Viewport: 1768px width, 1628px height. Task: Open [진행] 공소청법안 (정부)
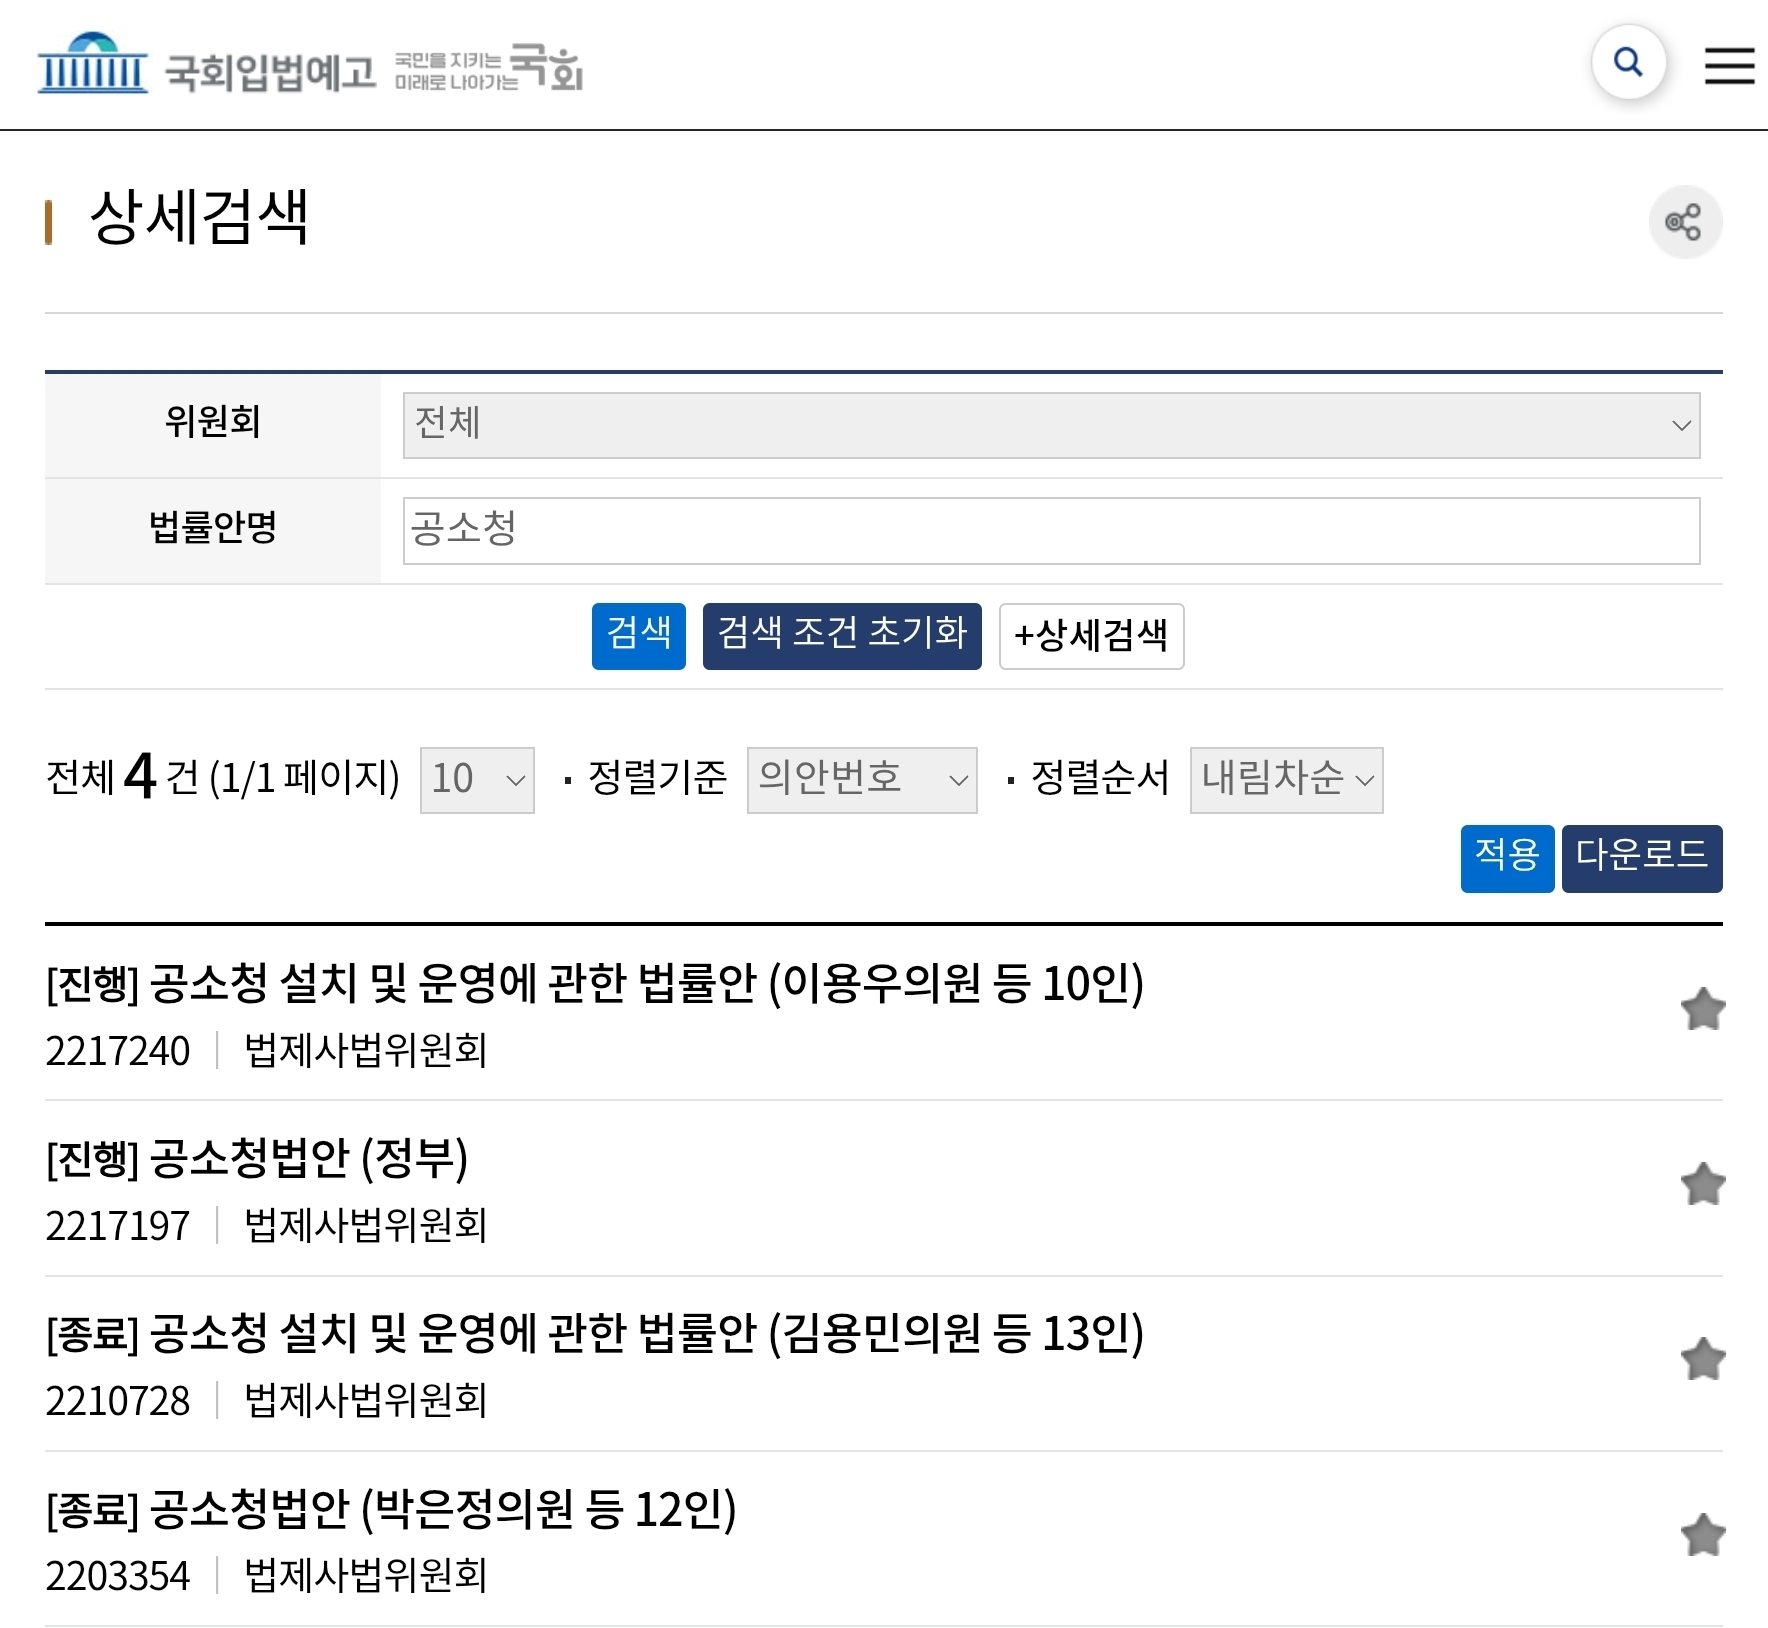coord(257,1159)
